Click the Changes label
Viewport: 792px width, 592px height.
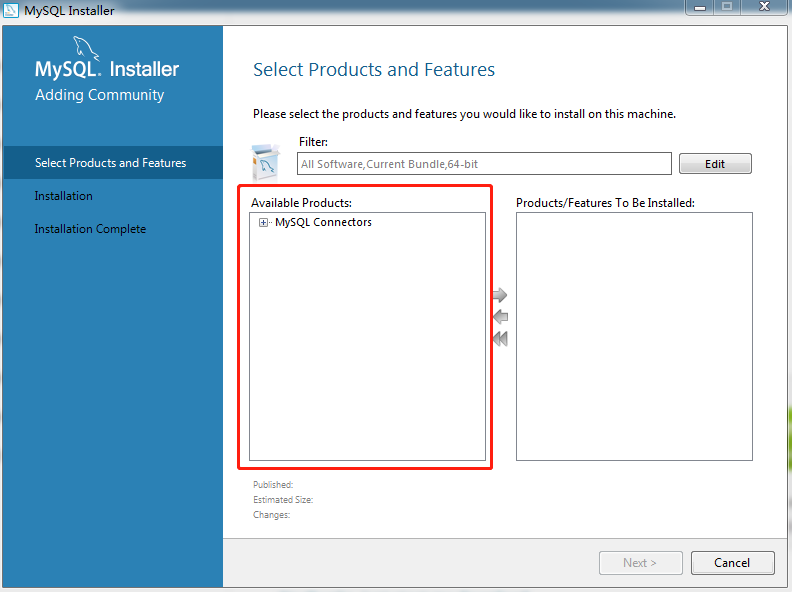(x=271, y=515)
